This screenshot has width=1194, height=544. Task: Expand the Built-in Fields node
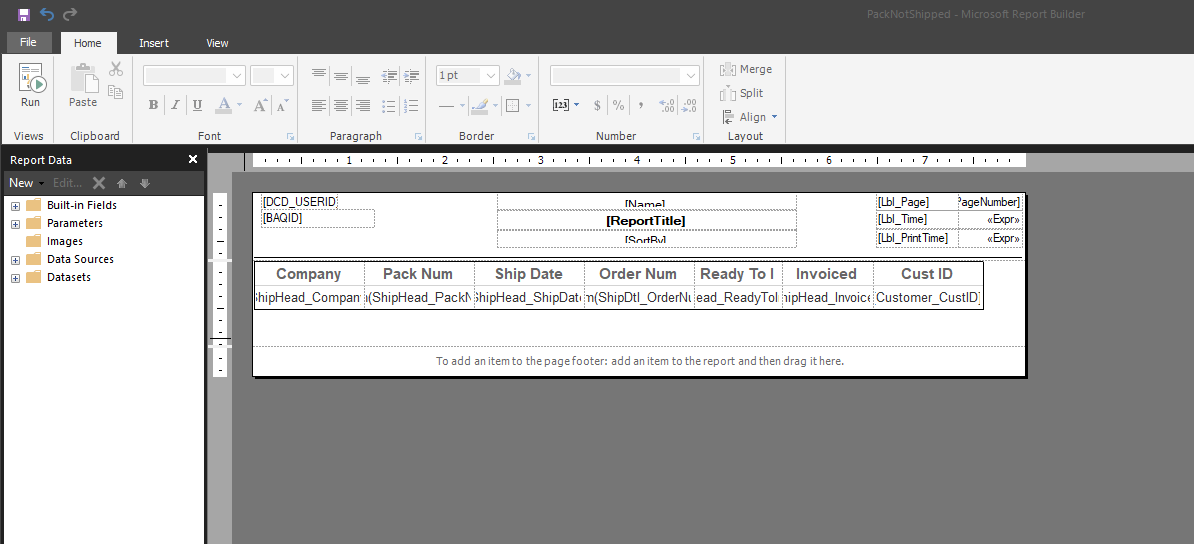point(15,206)
